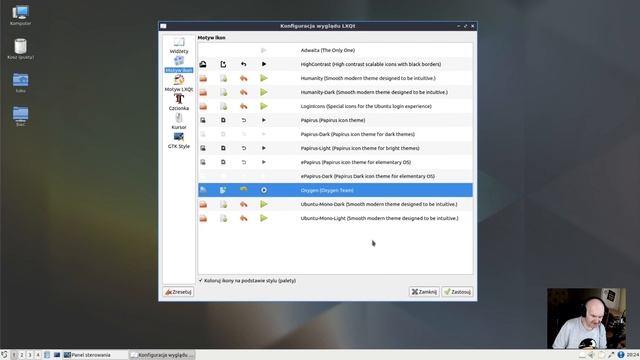Click the Oxygen play preview icon
Image resolution: width=640 pixels, height=360 pixels.
(264, 190)
